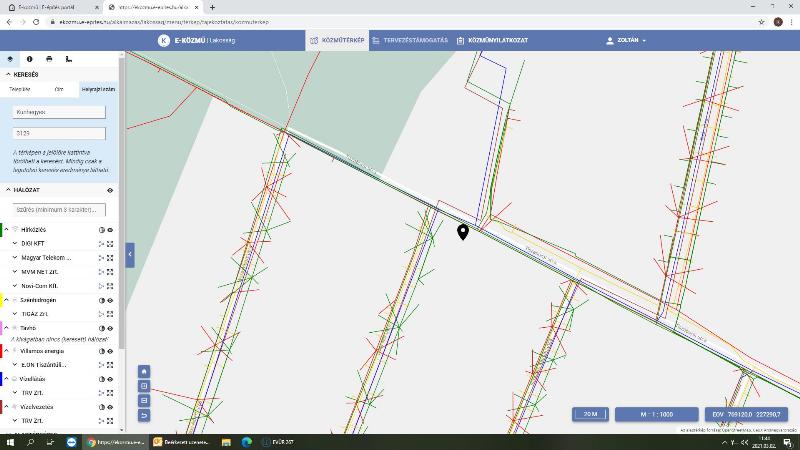800x450 pixels.
Task: Expand the DIGI KFT entry
Action: pyautogui.click(x=15, y=243)
